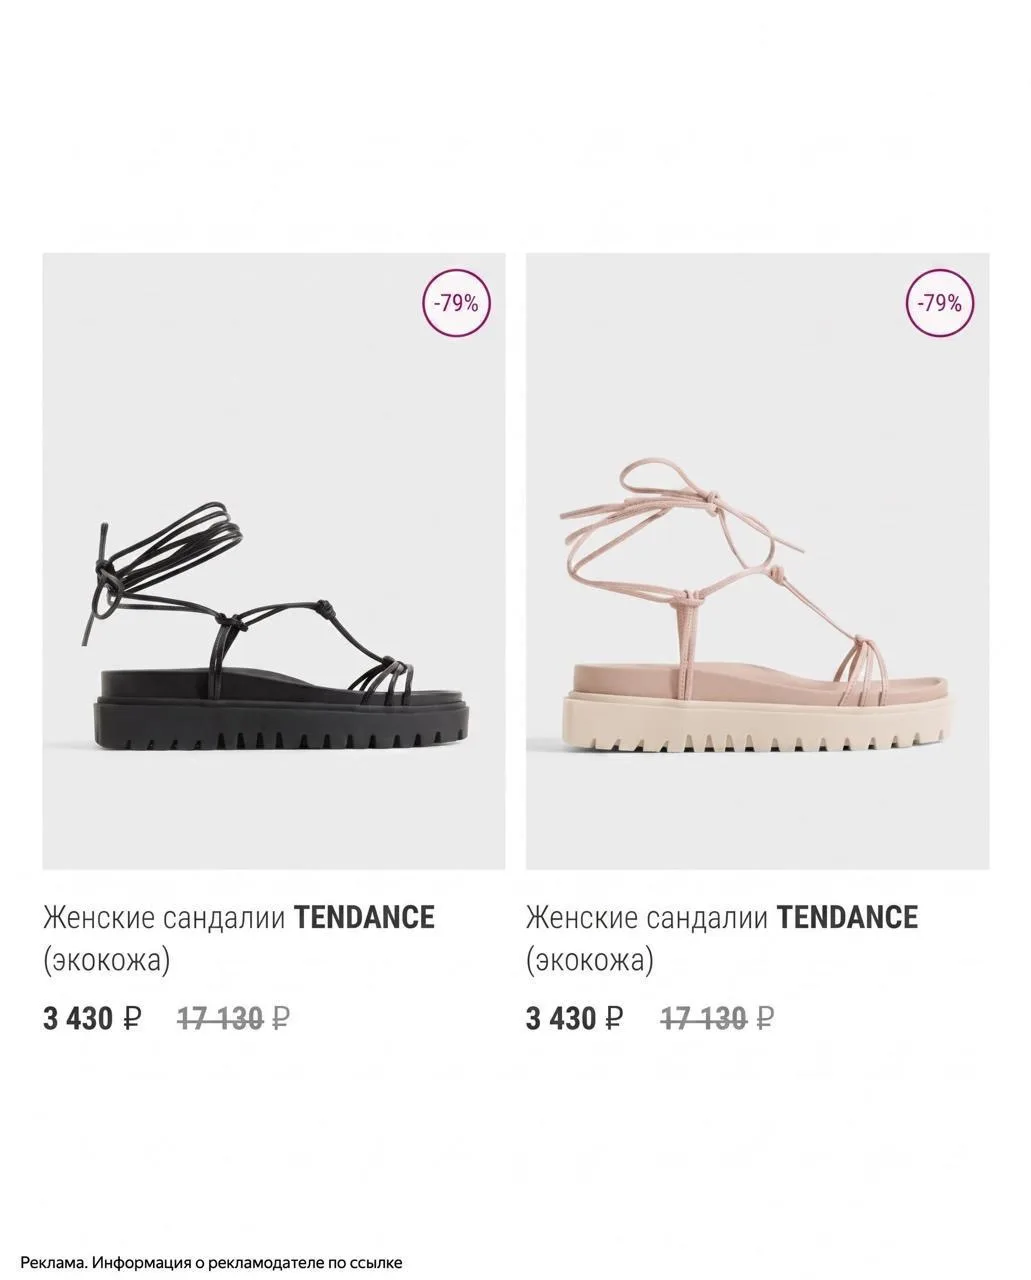
Task: Open the pink lace-up sandal photo
Action: pyautogui.click(x=757, y=561)
